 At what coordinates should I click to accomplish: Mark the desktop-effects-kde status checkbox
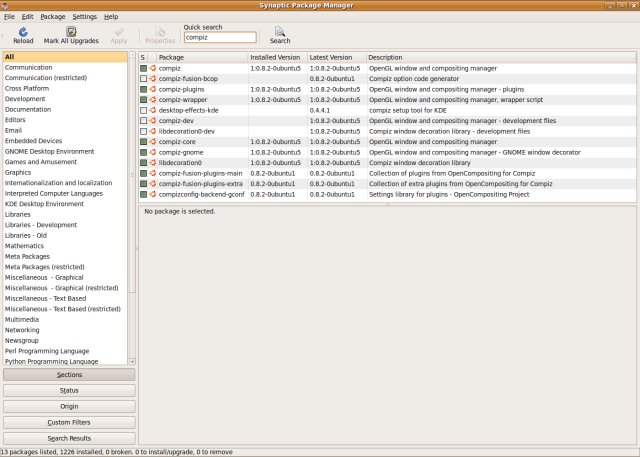[143, 110]
